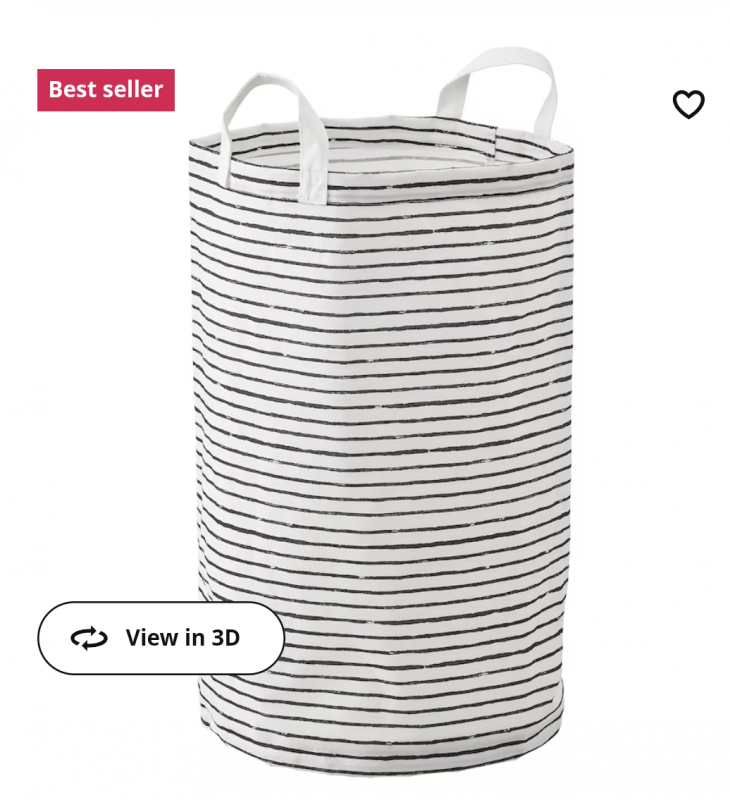
Task: Click the red Best seller badge
Action: pos(106,90)
